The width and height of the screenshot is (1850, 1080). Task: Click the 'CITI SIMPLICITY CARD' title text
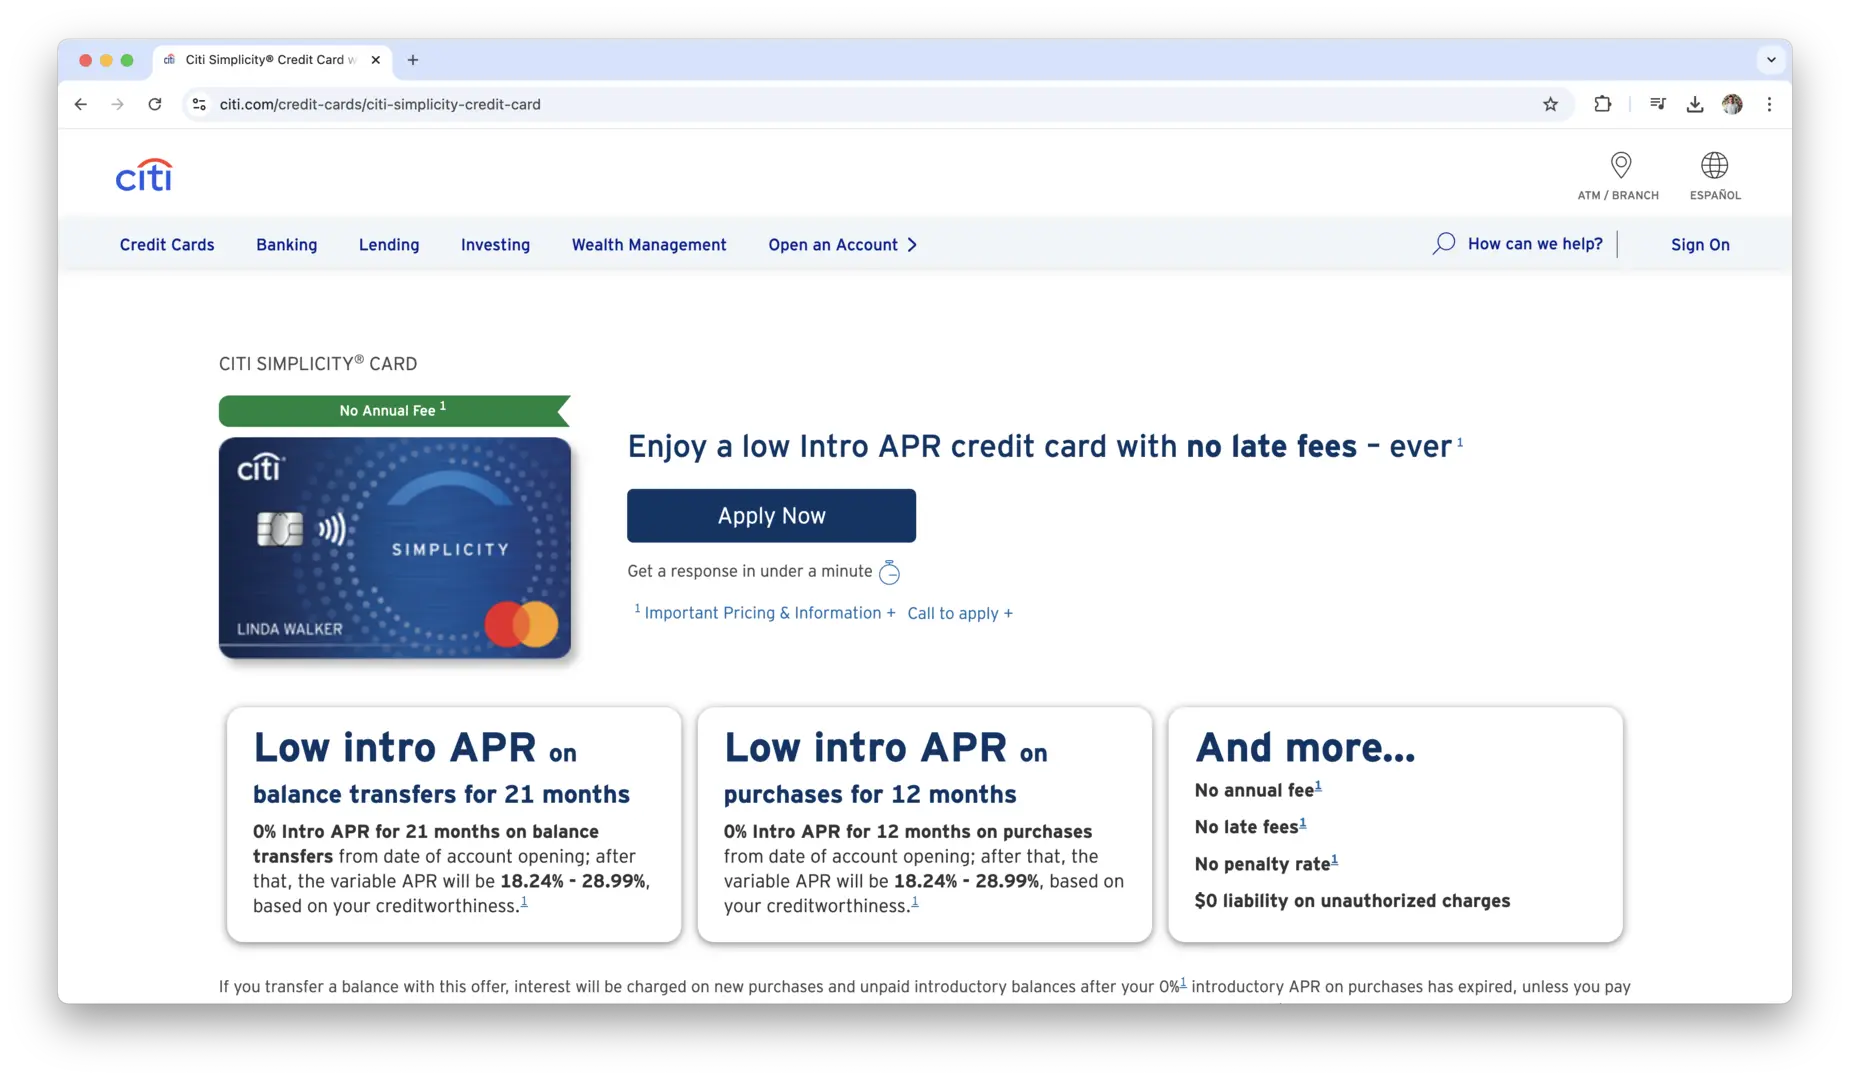(318, 364)
